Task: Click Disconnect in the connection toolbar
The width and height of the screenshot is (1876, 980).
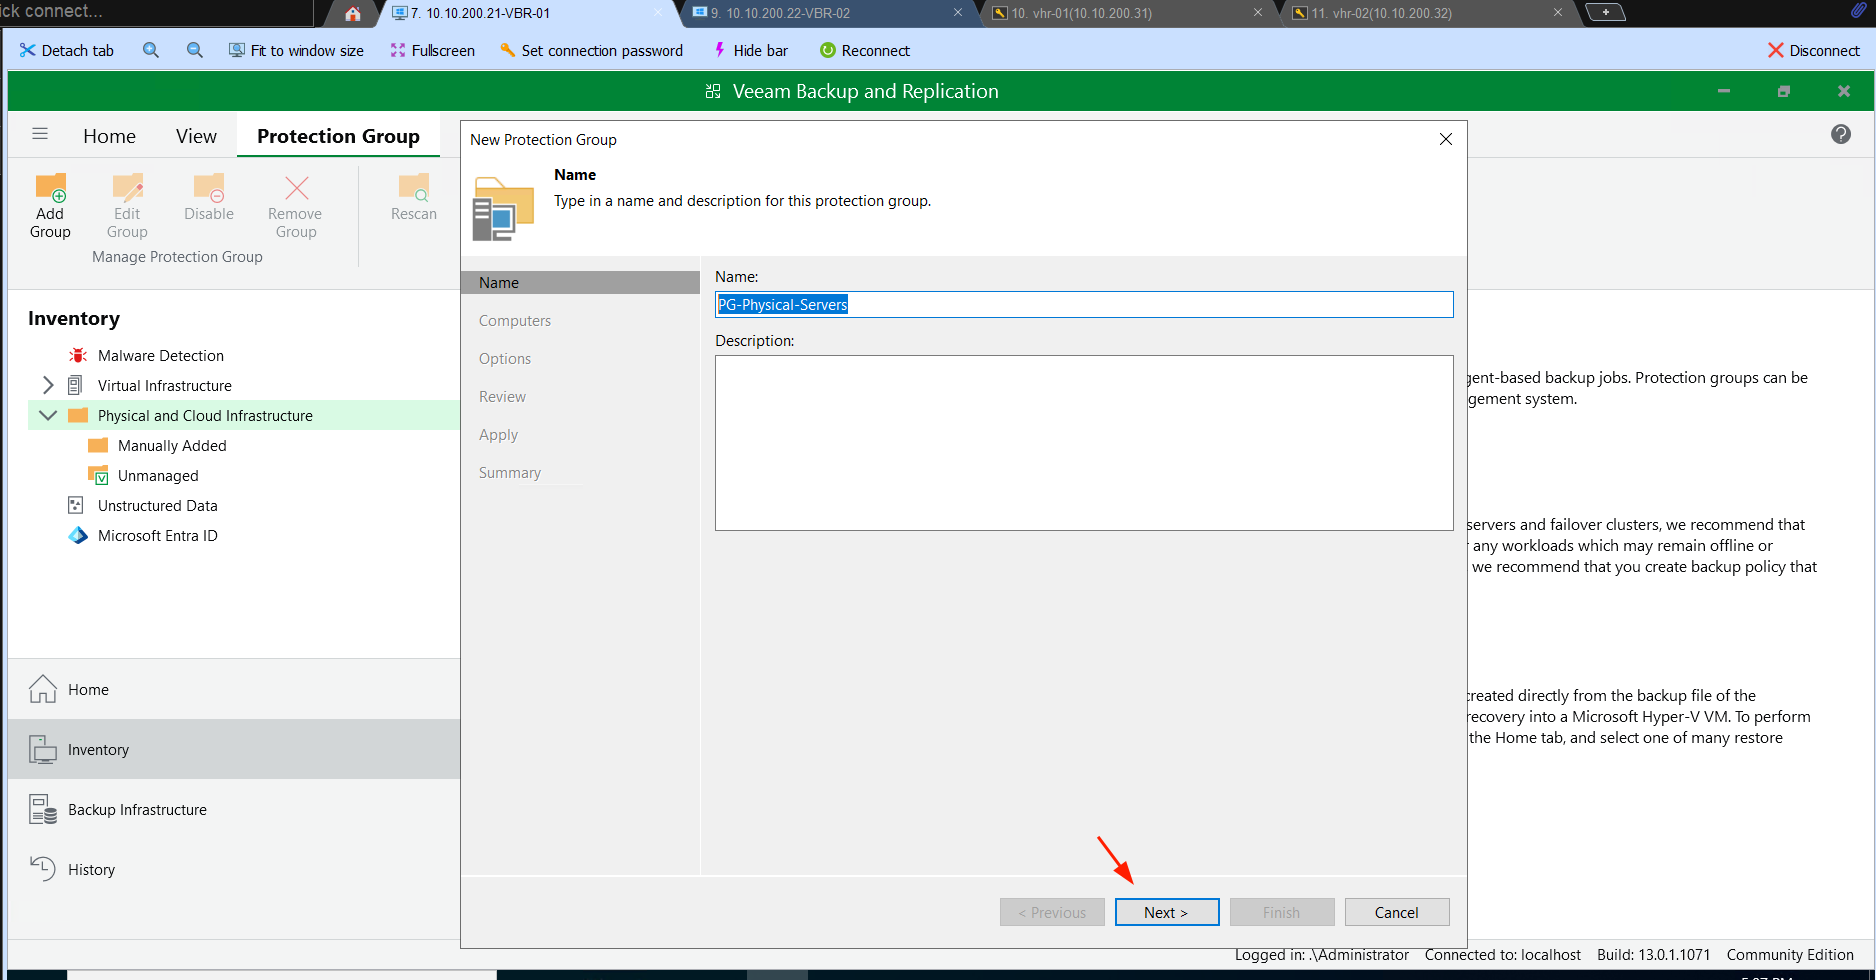Action: pos(1814,50)
